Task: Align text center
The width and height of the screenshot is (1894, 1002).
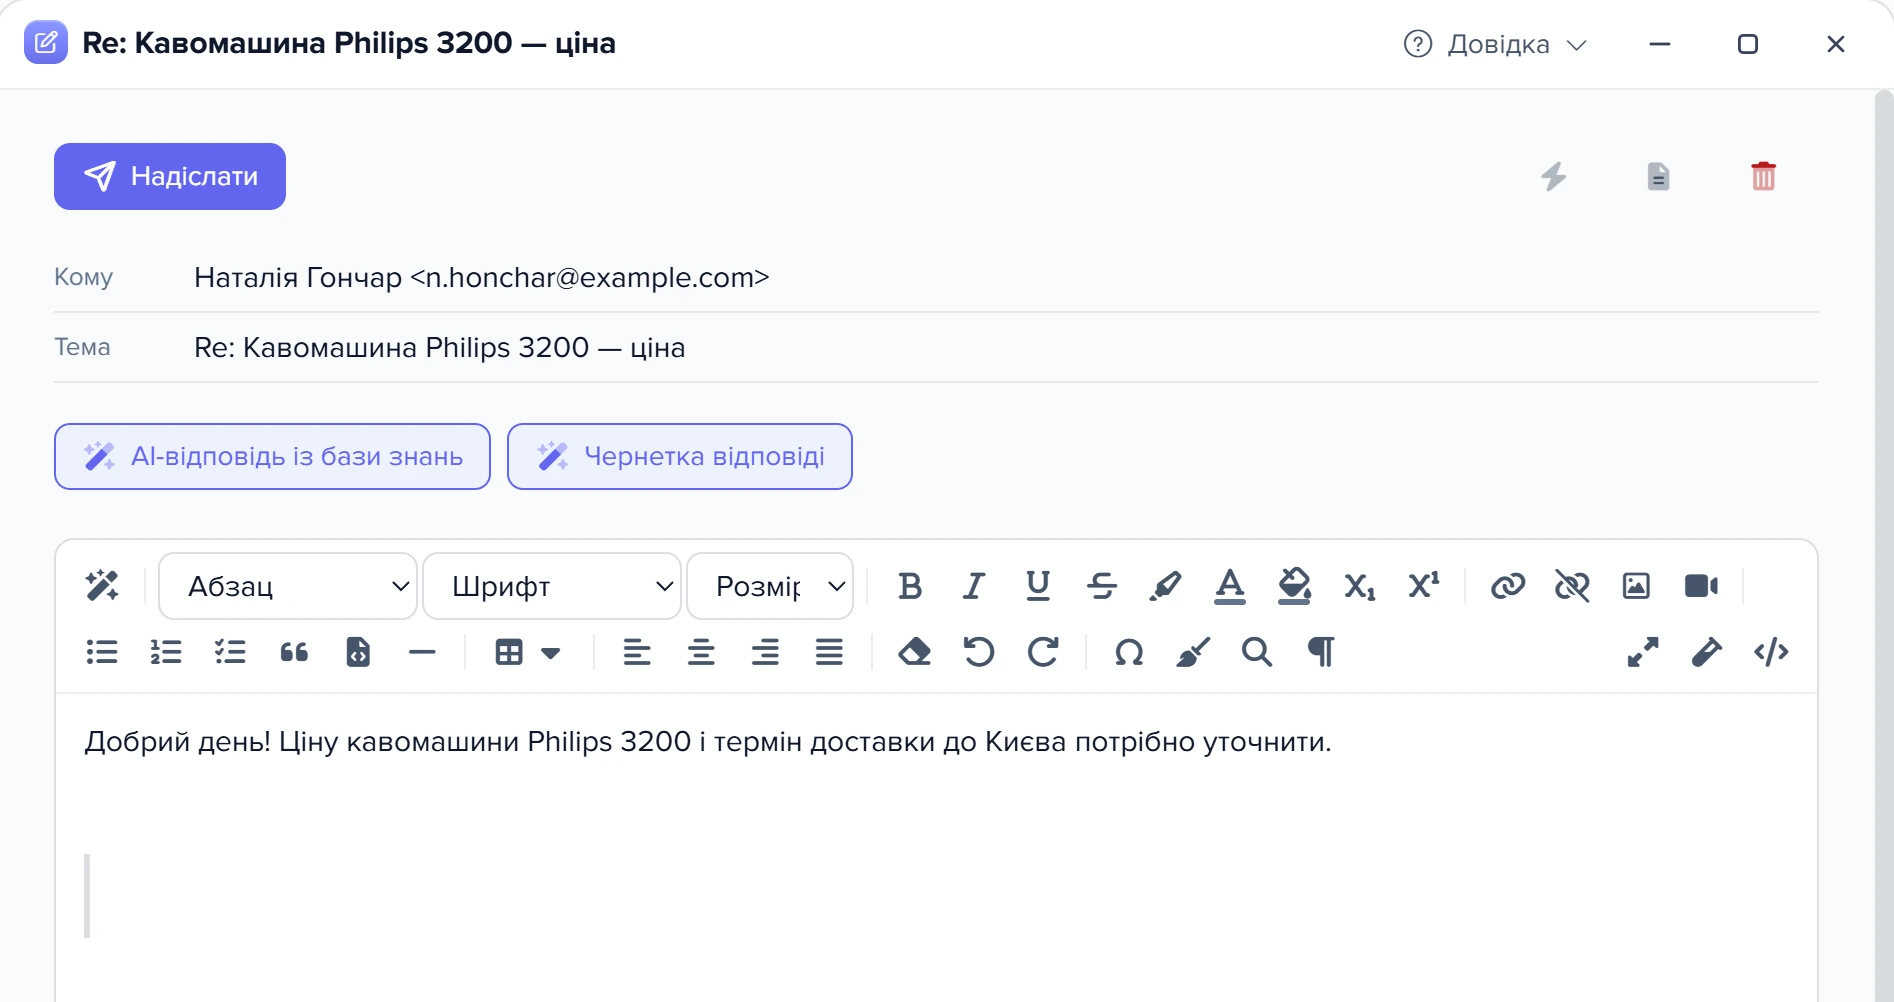Action: pos(701,652)
